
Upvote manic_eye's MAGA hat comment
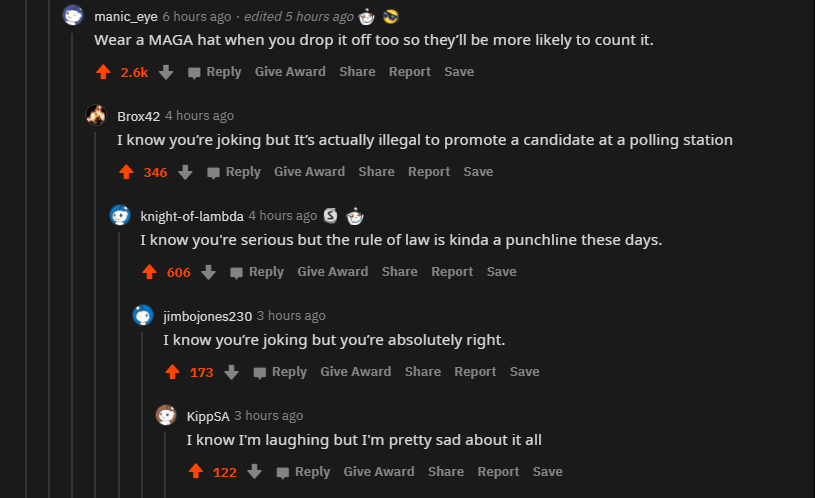pyautogui.click(x=103, y=72)
